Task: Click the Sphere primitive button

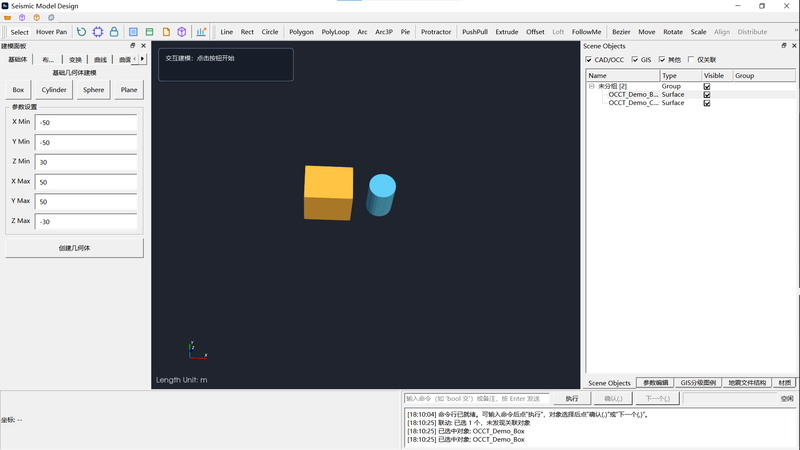Action: (93, 90)
